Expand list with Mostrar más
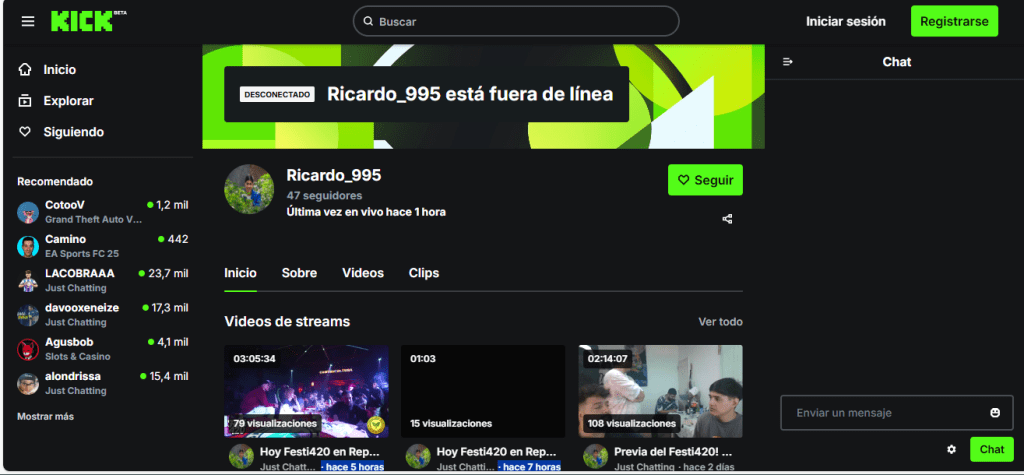Screen dimensions: 1024x475 point(45,416)
